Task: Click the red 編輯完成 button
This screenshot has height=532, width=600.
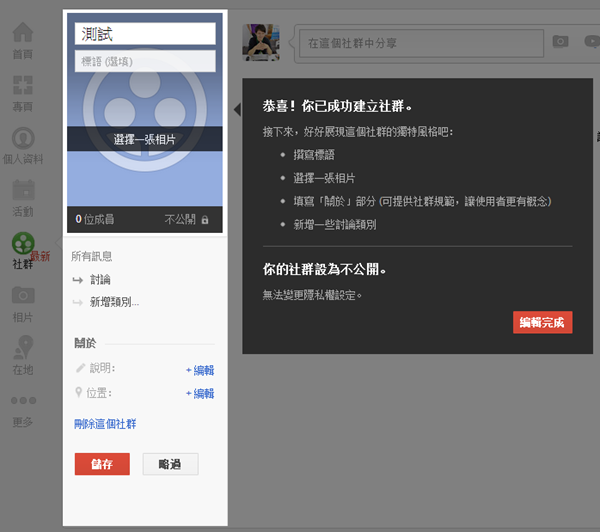Action: [x=543, y=322]
